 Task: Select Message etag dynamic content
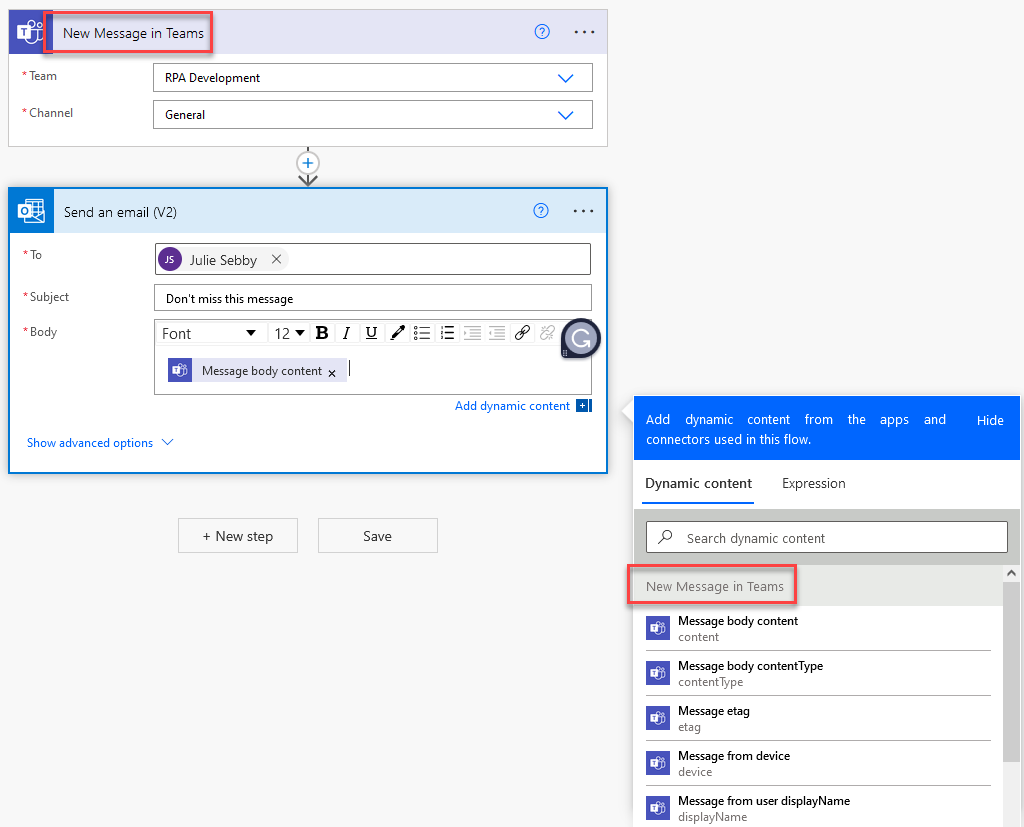click(x=818, y=718)
